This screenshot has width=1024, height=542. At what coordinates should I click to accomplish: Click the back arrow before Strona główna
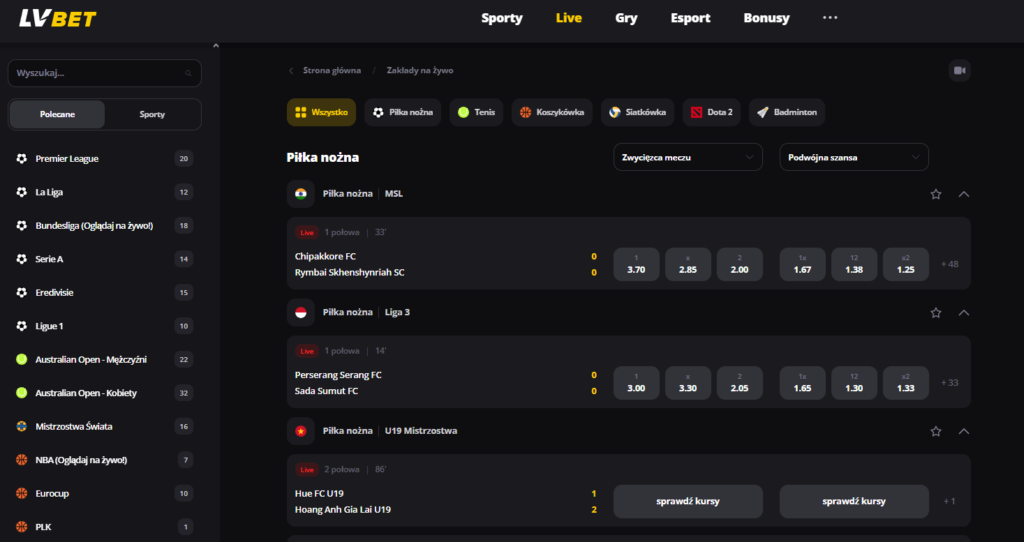[291, 71]
